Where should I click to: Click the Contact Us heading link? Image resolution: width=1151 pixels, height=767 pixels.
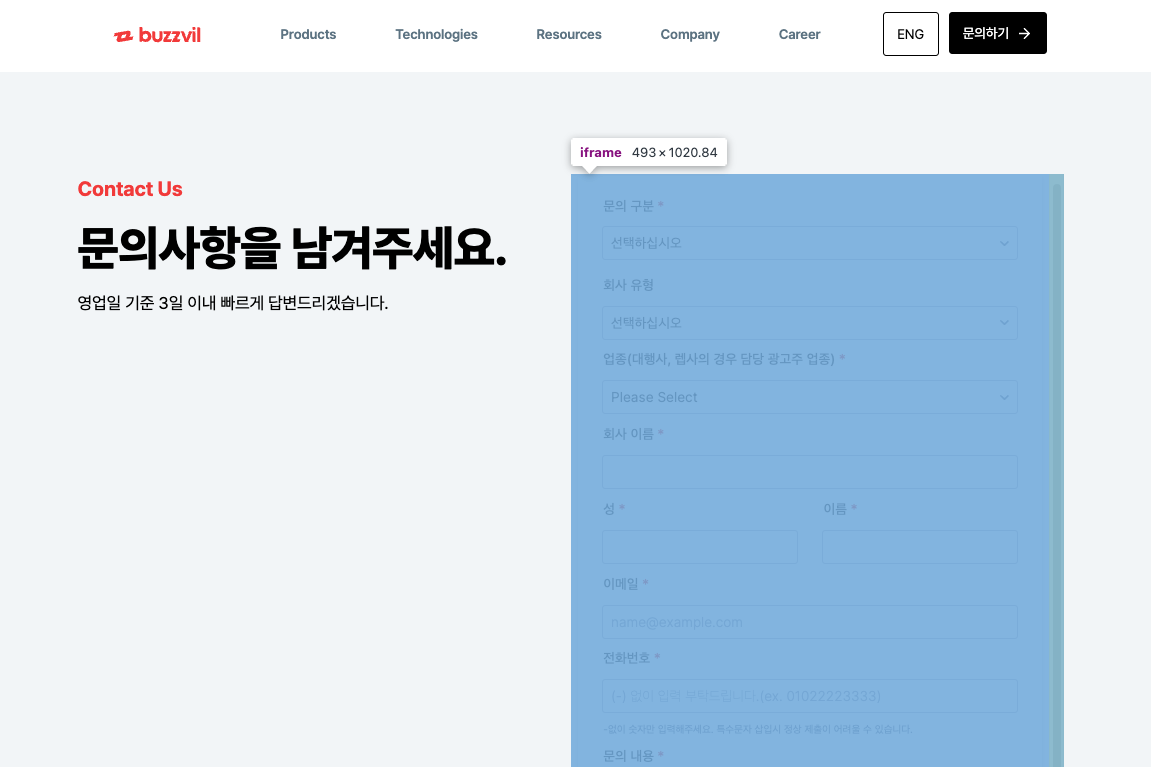pyautogui.click(x=130, y=189)
